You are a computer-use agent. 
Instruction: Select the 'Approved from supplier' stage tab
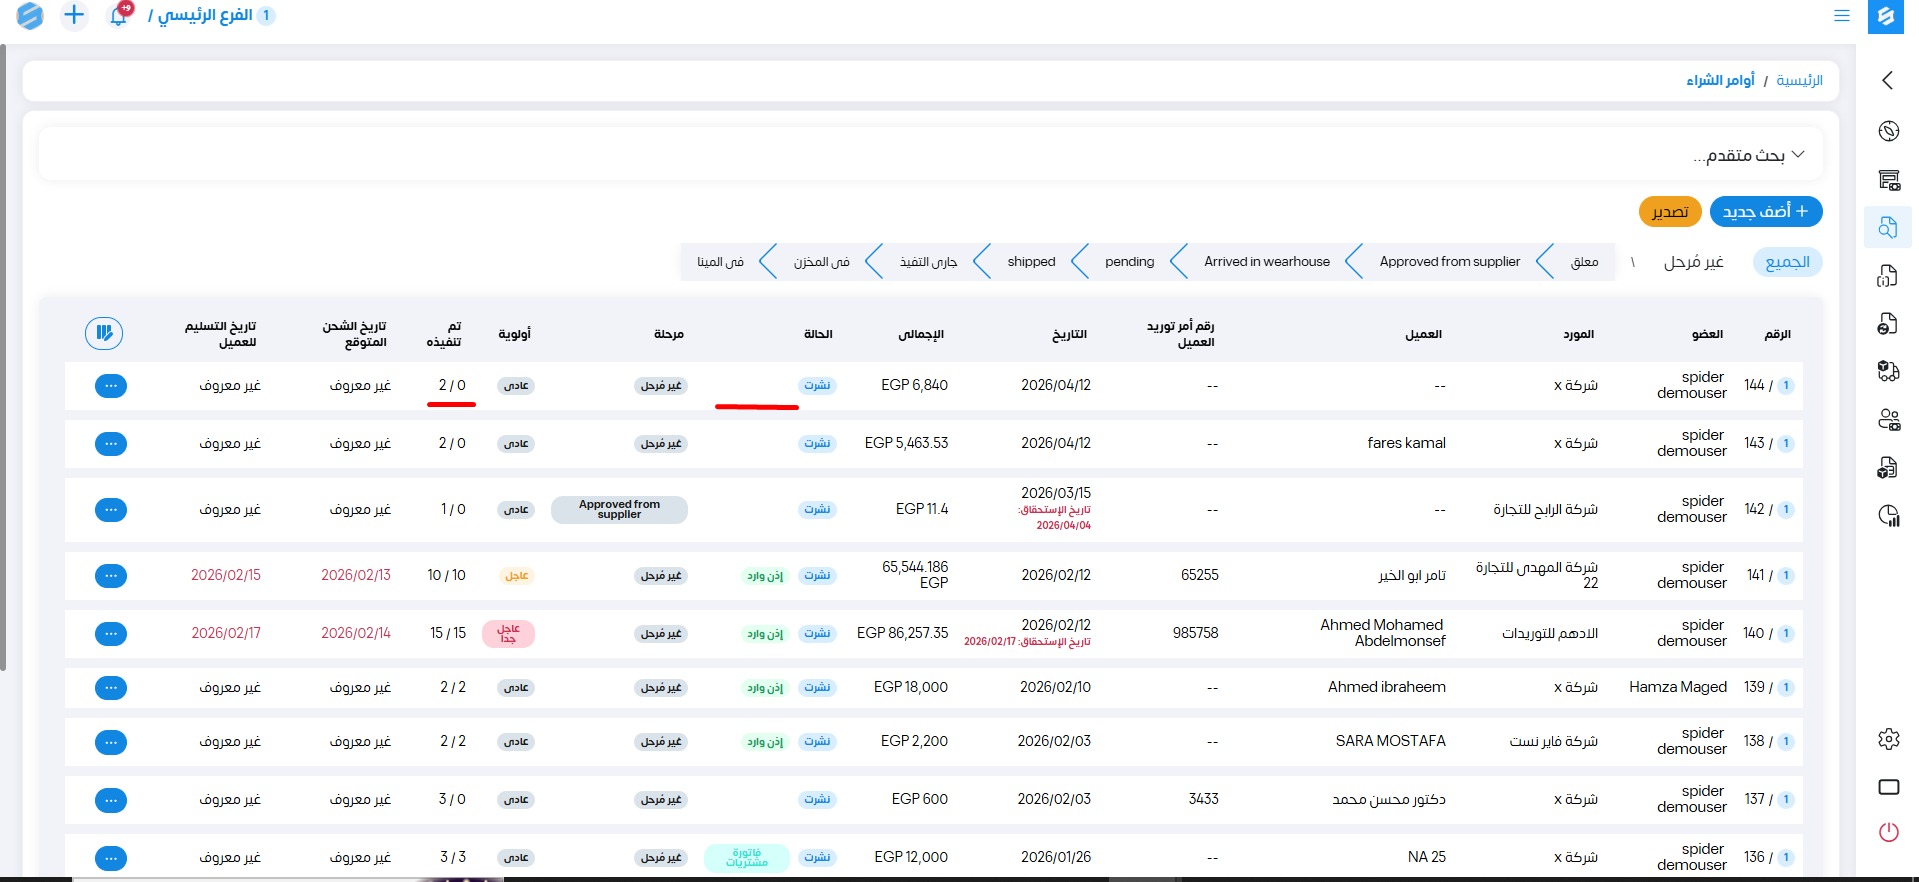tap(1449, 262)
